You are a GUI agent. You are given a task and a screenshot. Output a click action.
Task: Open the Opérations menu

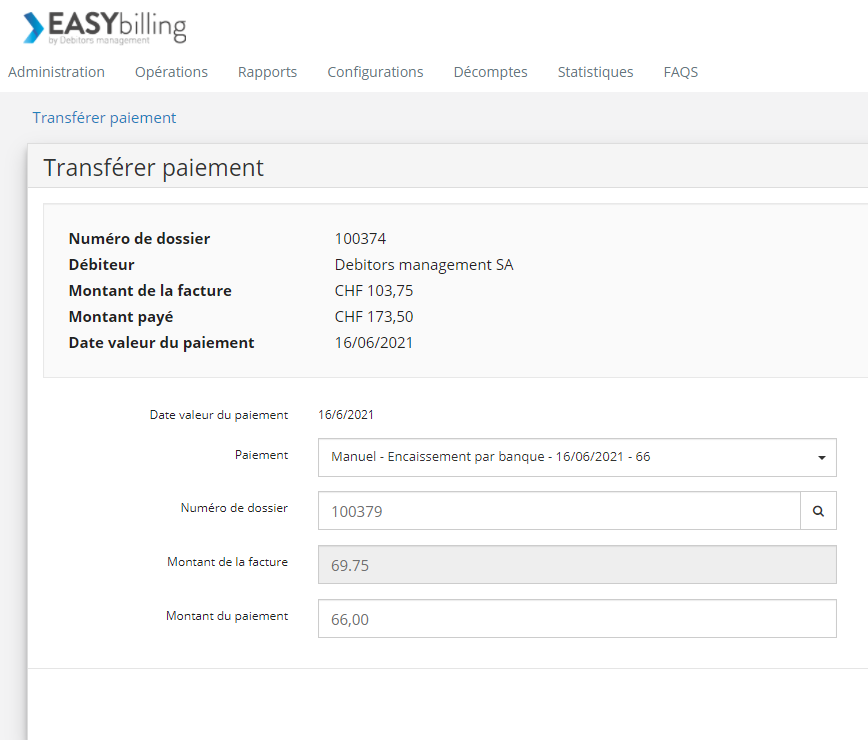(x=171, y=72)
